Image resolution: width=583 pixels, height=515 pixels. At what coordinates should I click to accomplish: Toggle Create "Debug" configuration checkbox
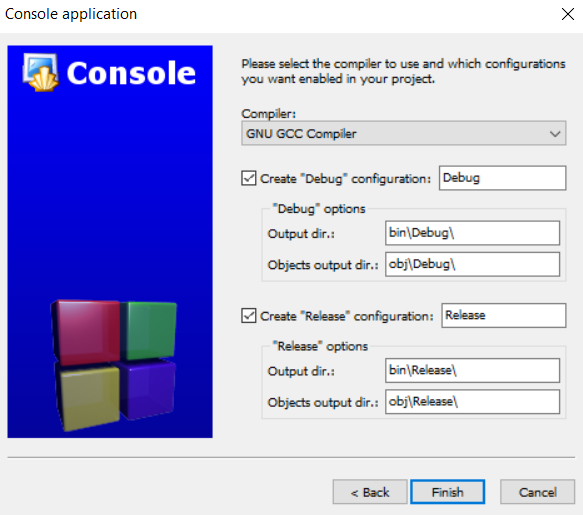tap(249, 178)
